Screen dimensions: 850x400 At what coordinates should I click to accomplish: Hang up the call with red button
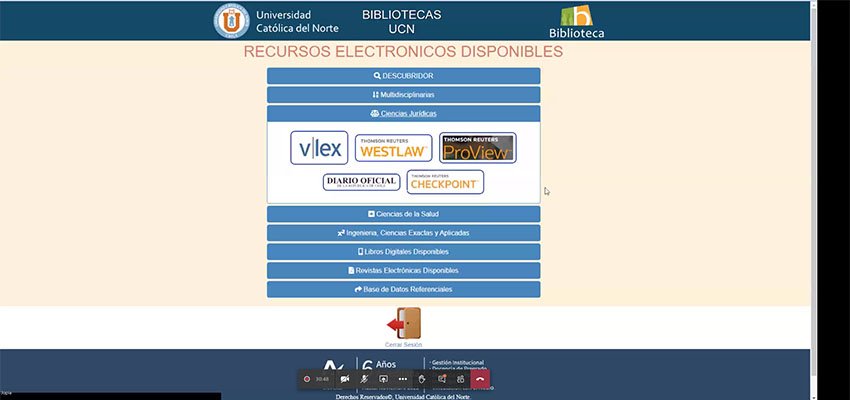480,379
